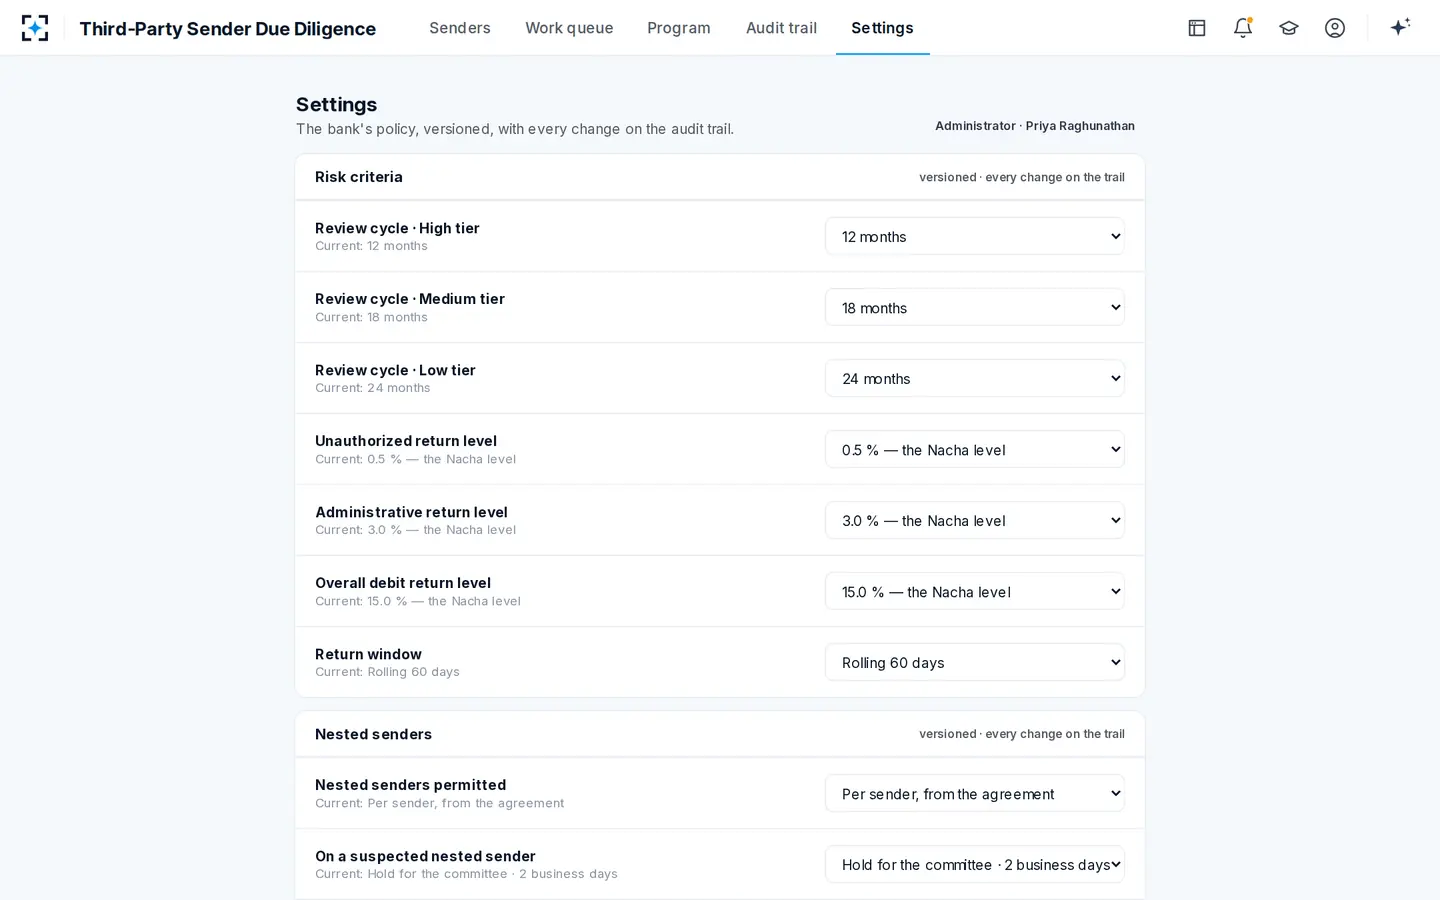
Task: Click the 'Overall debit return level' label
Action: coord(403,583)
